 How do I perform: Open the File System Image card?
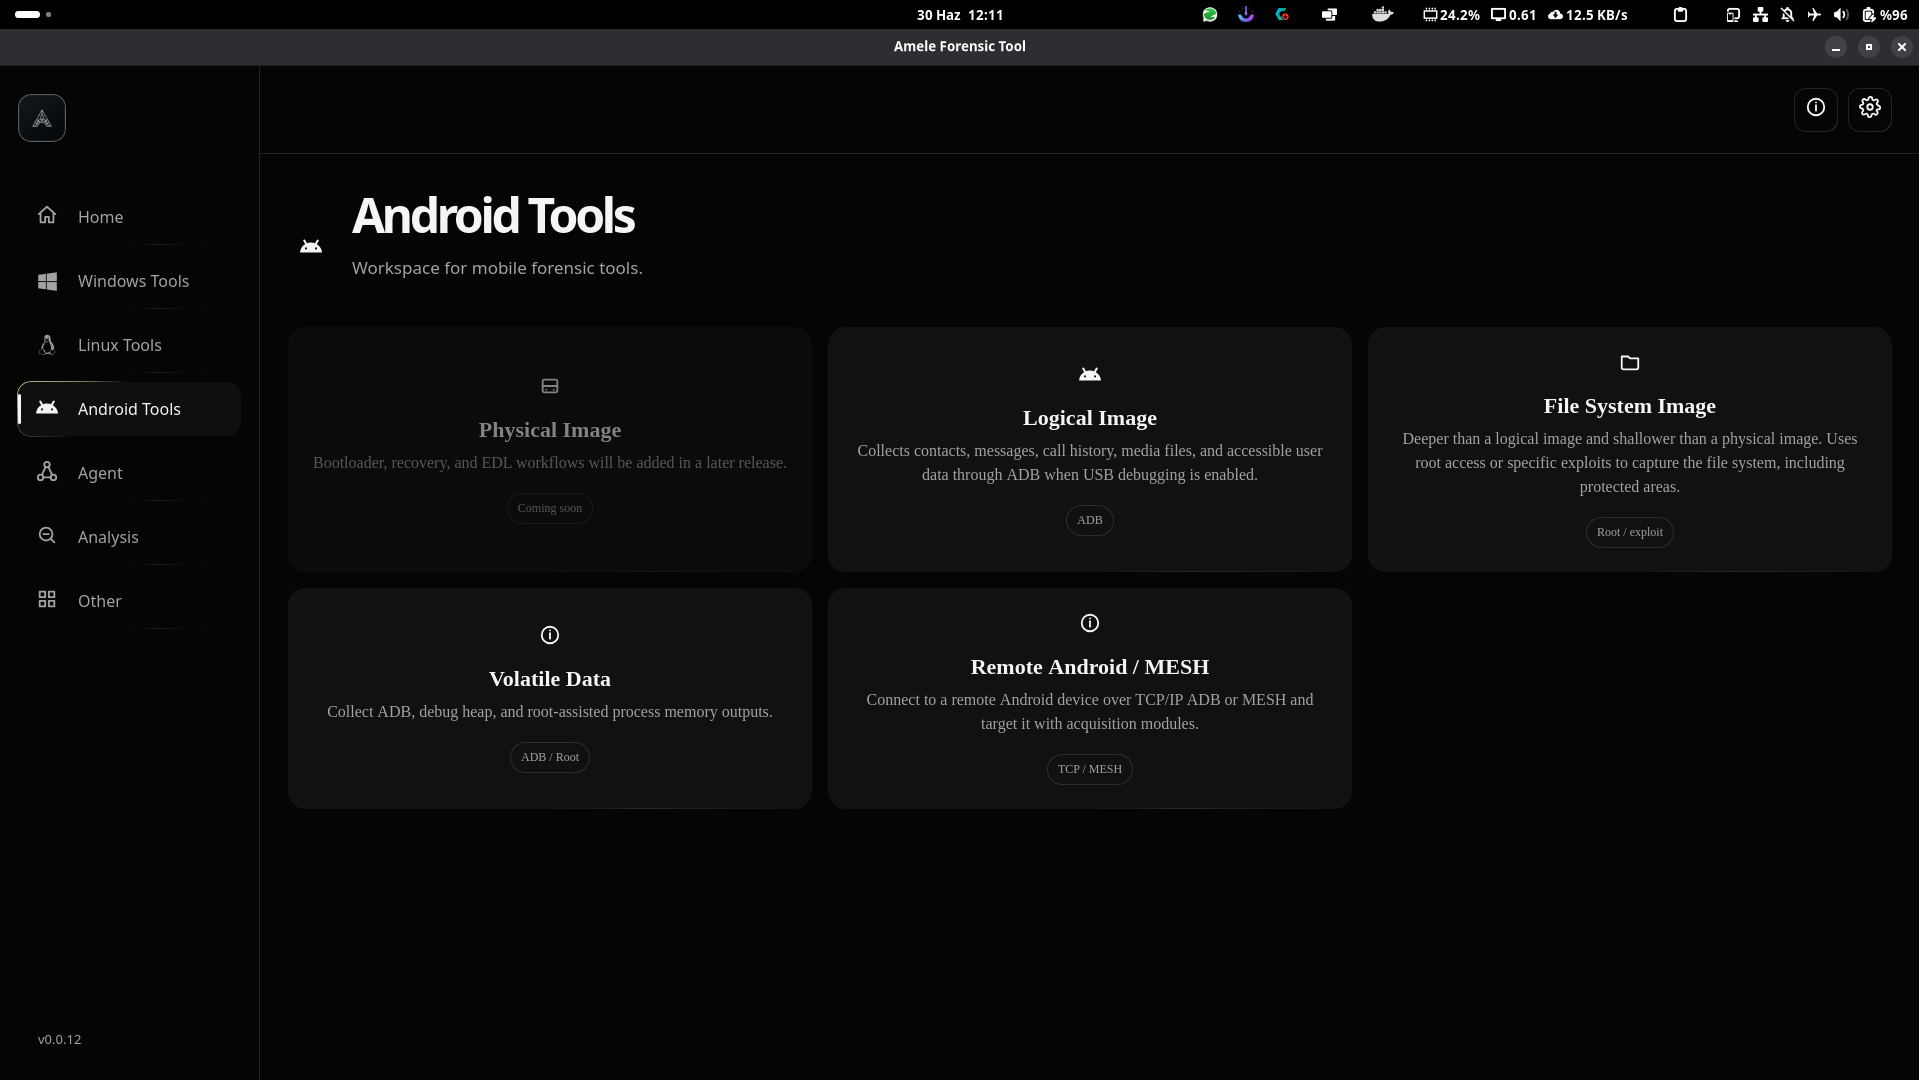point(1630,449)
